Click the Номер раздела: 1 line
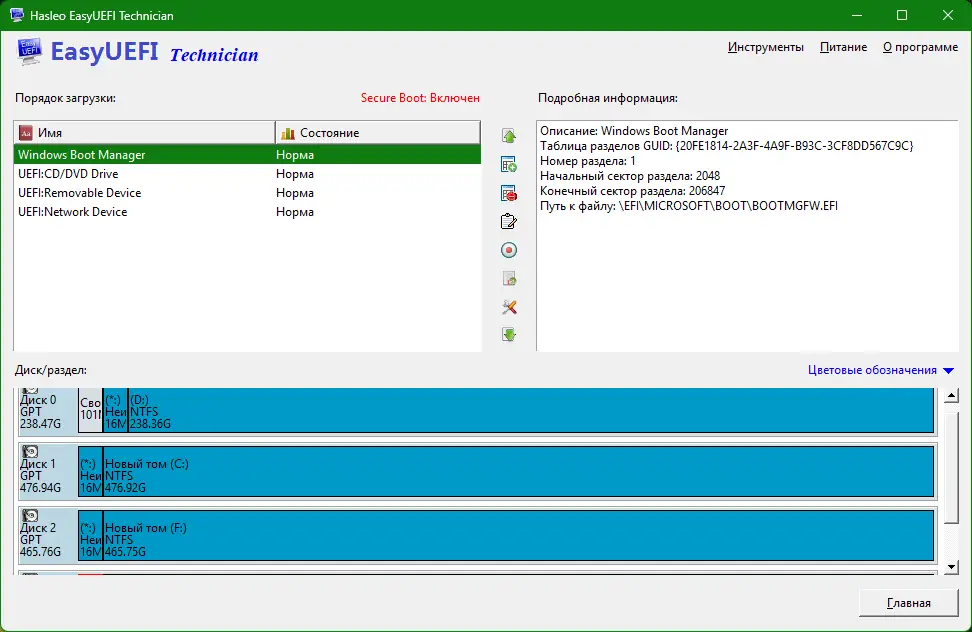 point(588,161)
